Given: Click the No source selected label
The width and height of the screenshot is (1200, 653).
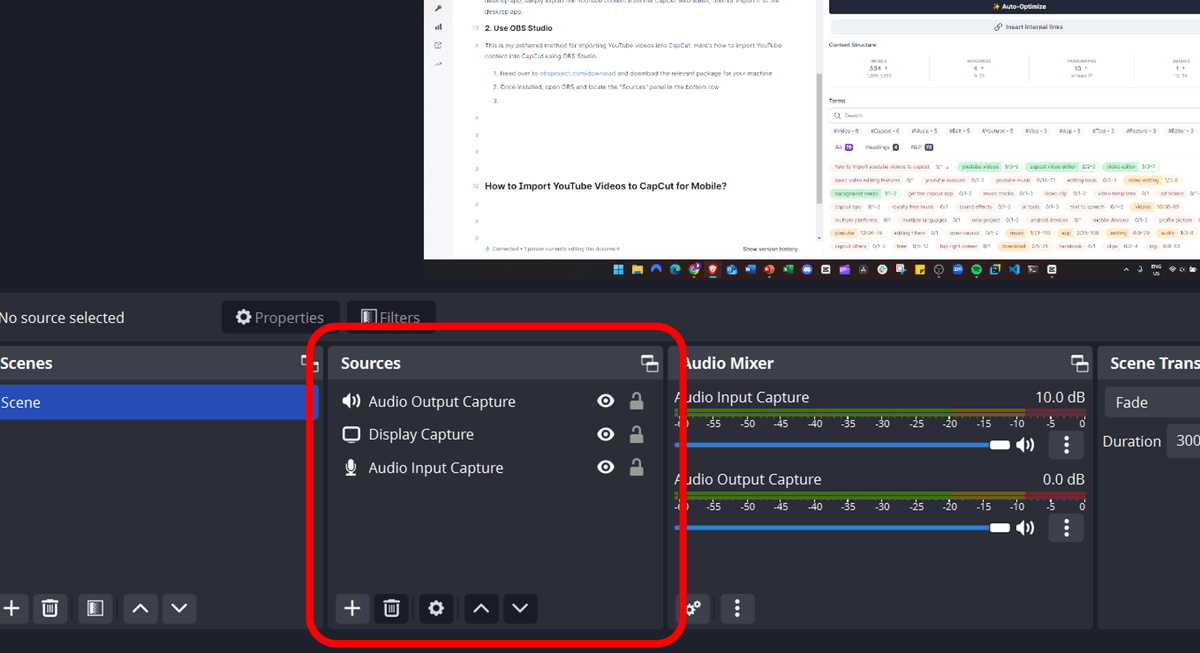Looking at the screenshot, I should click(x=62, y=317).
